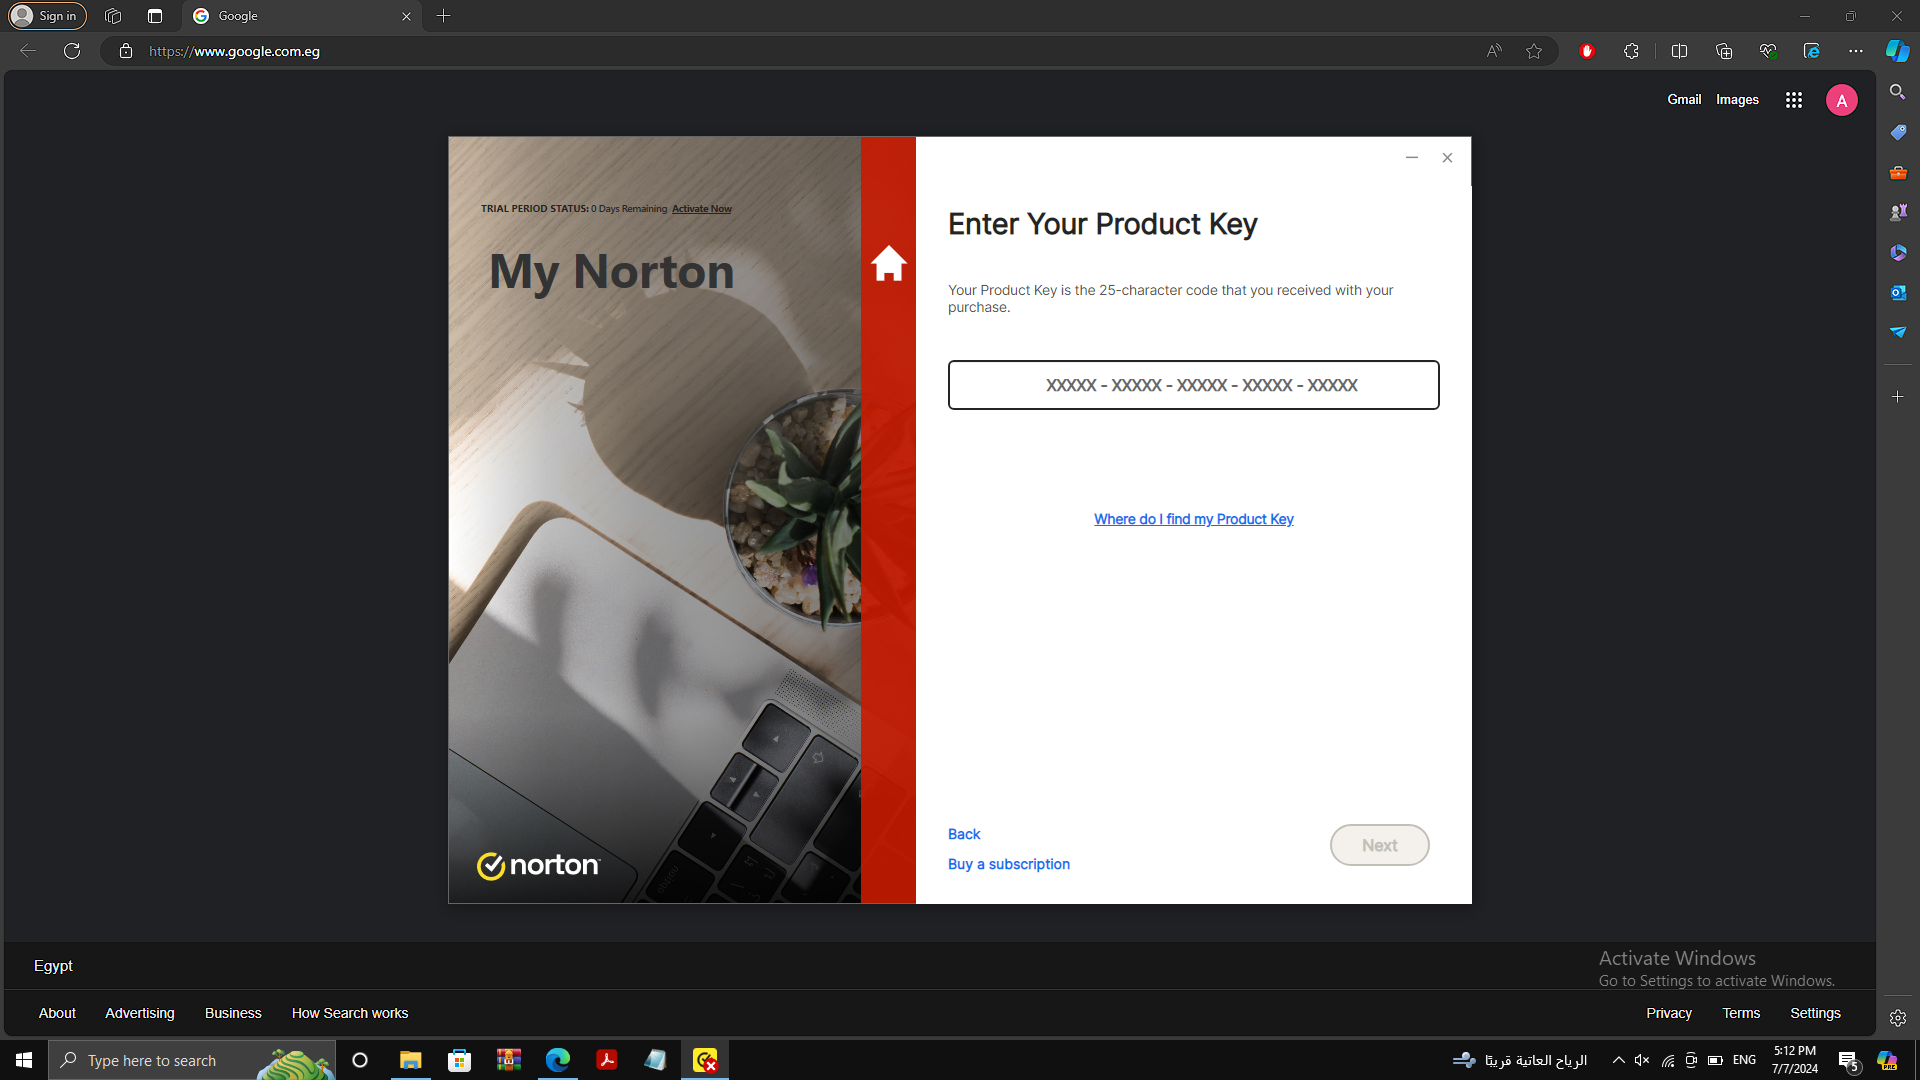The height and width of the screenshot is (1080, 1920).
Task: Open the Google account avatar
Action: 1842,100
